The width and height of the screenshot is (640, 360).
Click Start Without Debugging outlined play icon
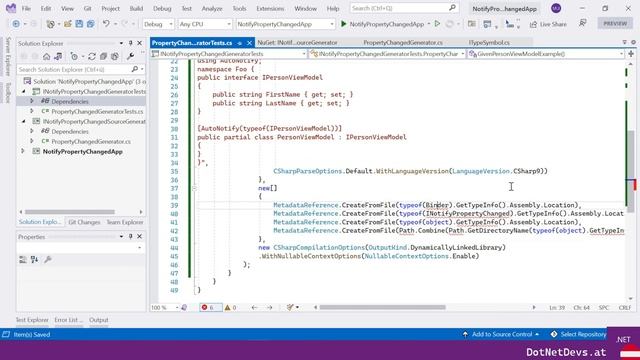437,24
